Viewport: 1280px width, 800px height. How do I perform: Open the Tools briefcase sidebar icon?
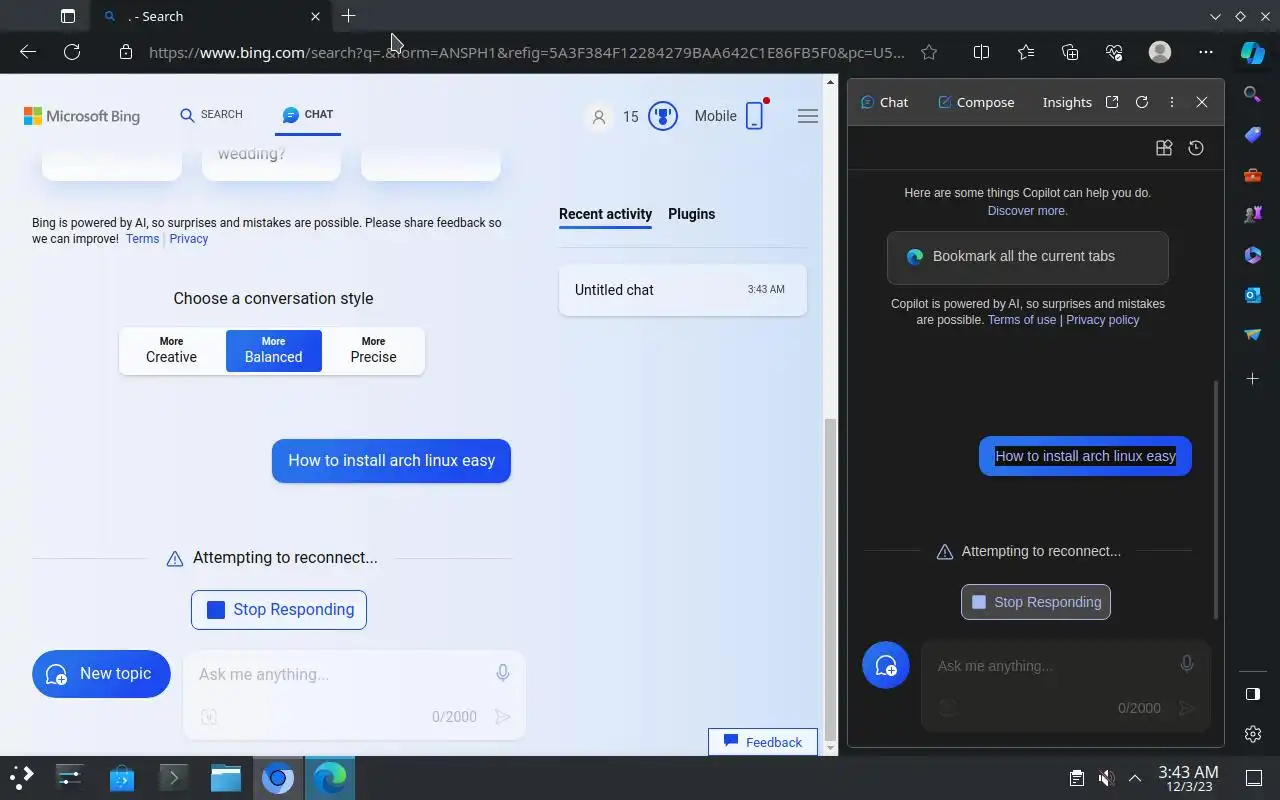click(x=1252, y=175)
